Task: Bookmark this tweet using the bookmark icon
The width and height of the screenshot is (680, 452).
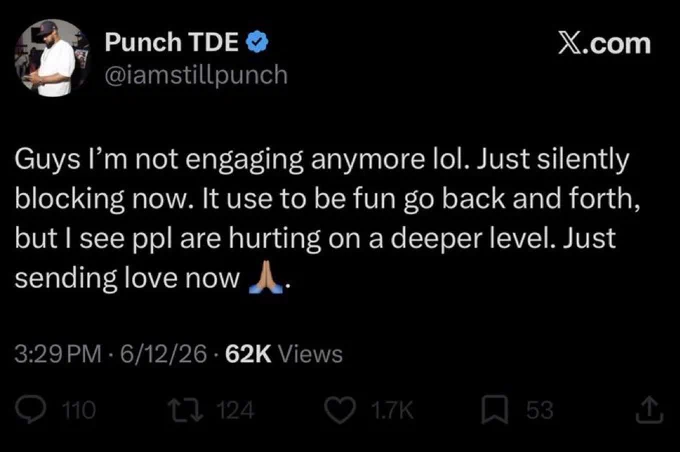Action: 494,410
